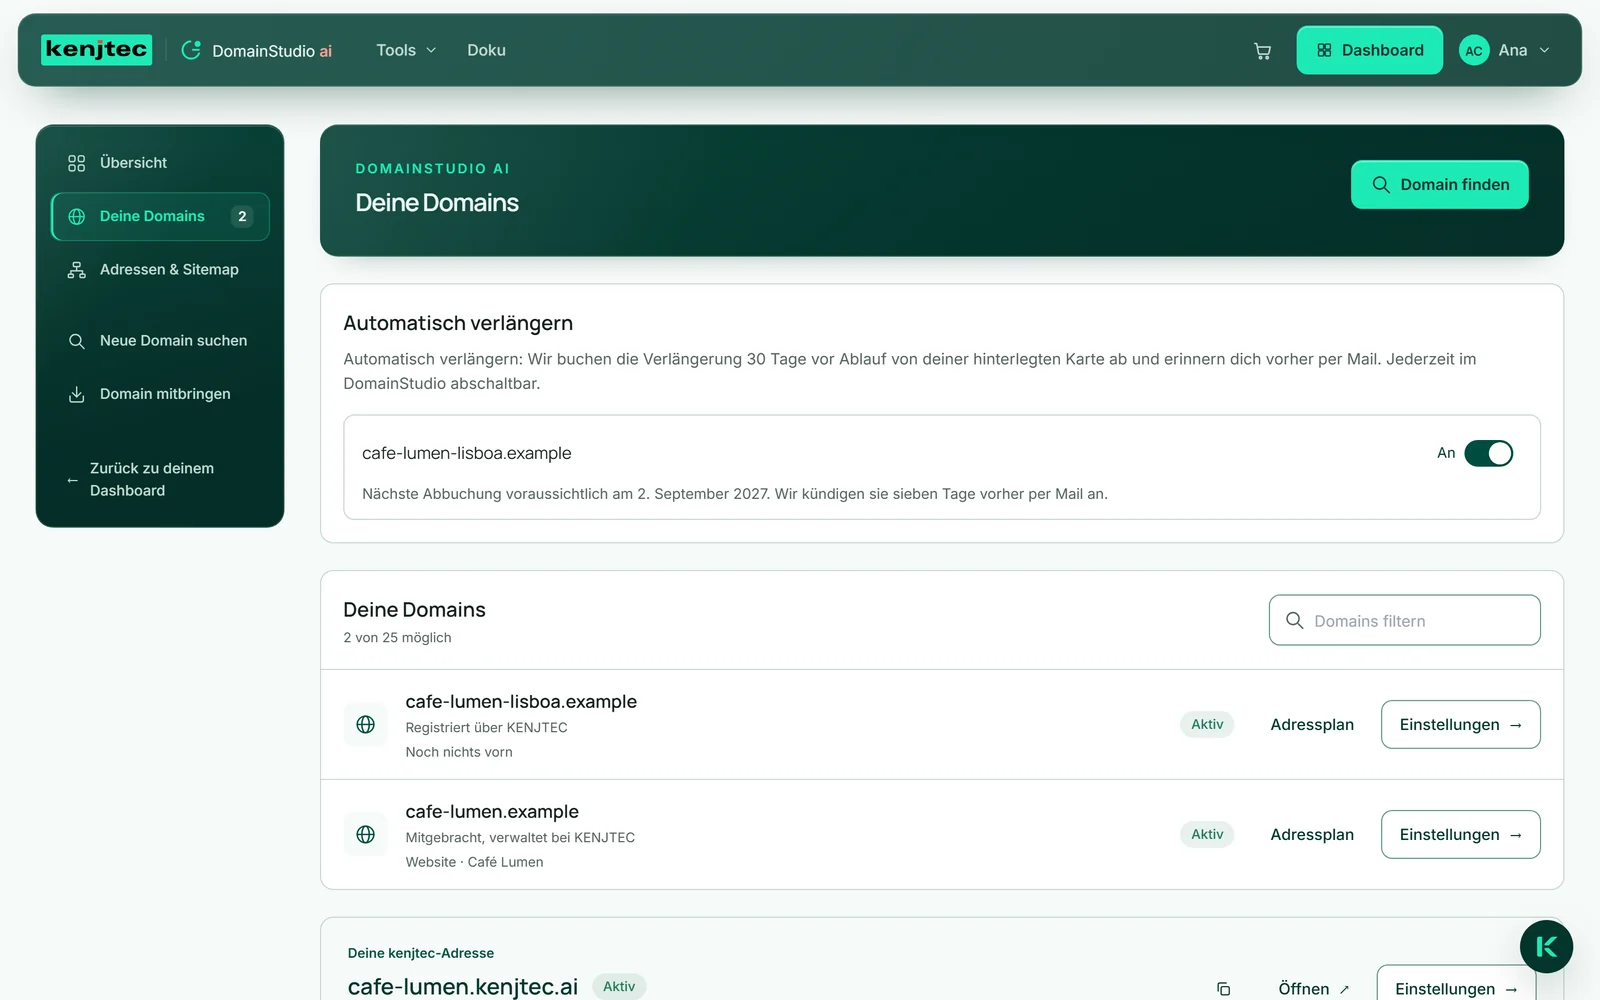Open Adressplan for cafe-lumen.example
The height and width of the screenshot is (1000, 1600).
click(1312, 834)
